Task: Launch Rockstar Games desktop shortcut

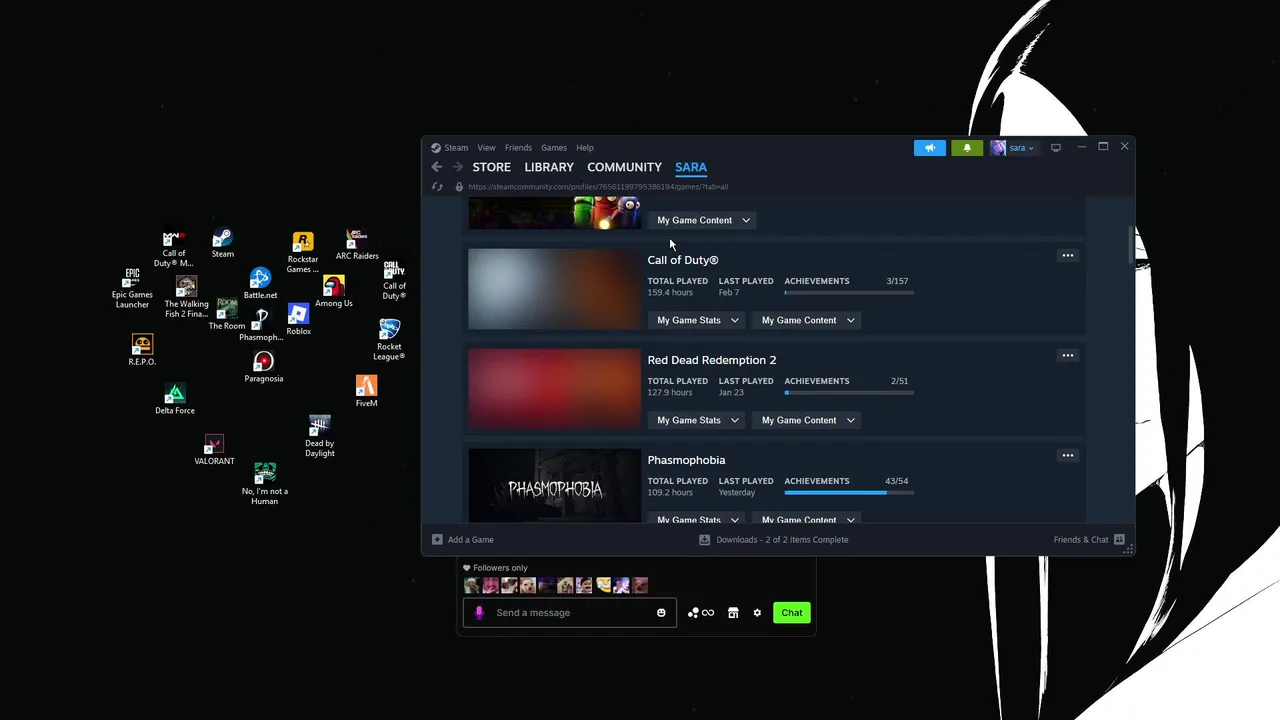Action: [x=302, y=253]
